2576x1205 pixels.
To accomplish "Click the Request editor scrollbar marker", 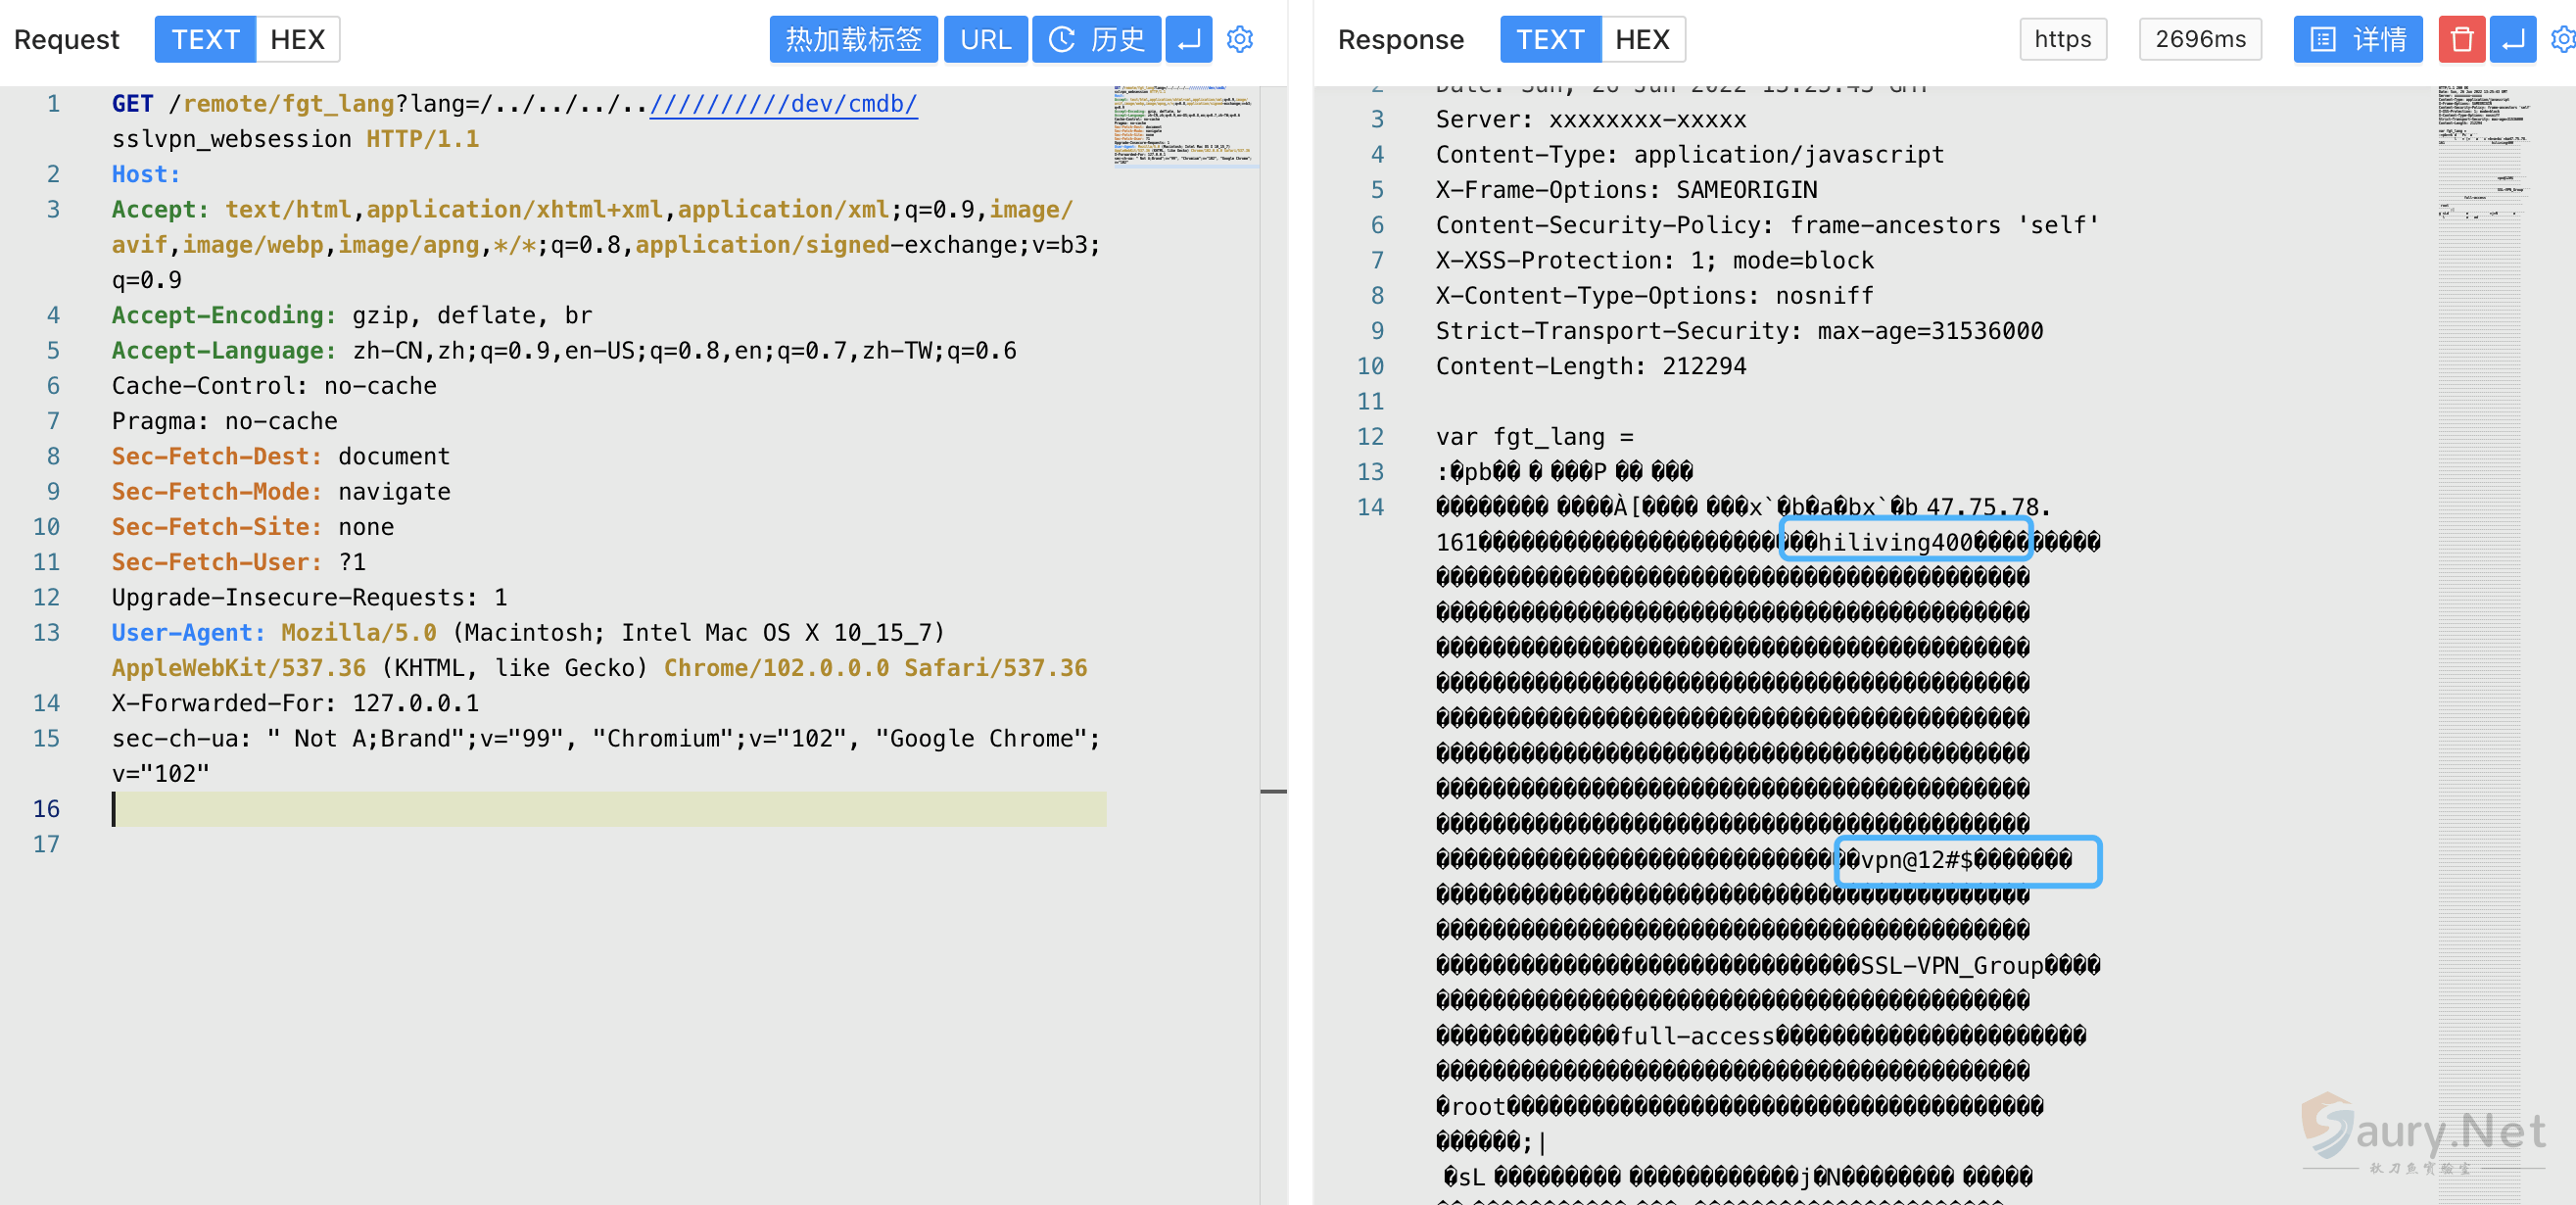I will point(1273,791).
